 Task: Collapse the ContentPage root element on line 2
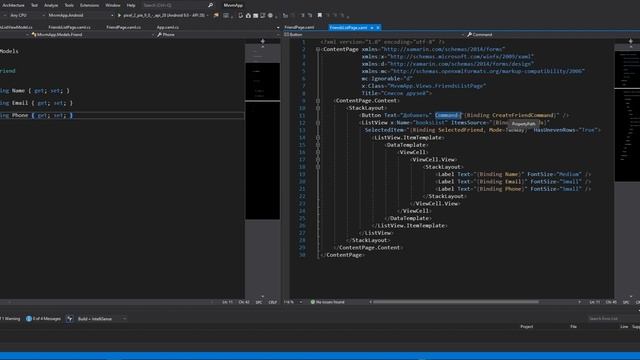[x=318, y=49]
